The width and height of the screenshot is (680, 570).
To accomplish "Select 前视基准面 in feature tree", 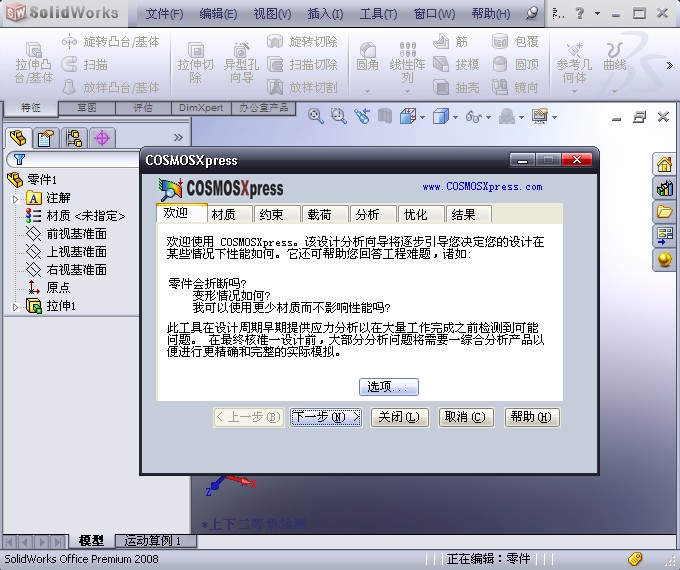I will tap(66, 234).
